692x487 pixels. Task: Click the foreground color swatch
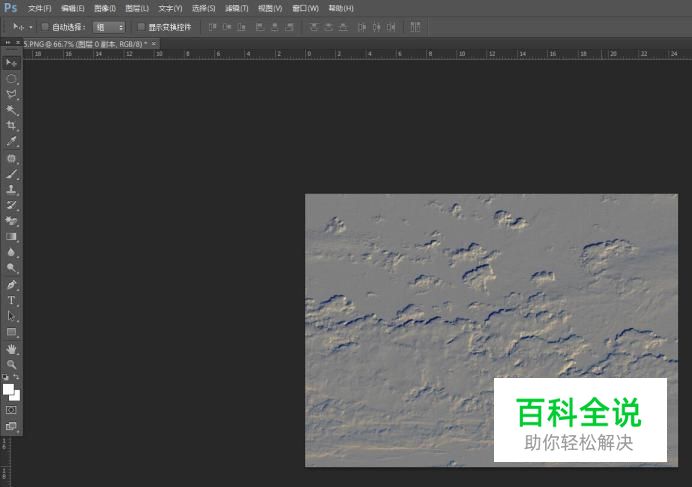coord(9,389)
